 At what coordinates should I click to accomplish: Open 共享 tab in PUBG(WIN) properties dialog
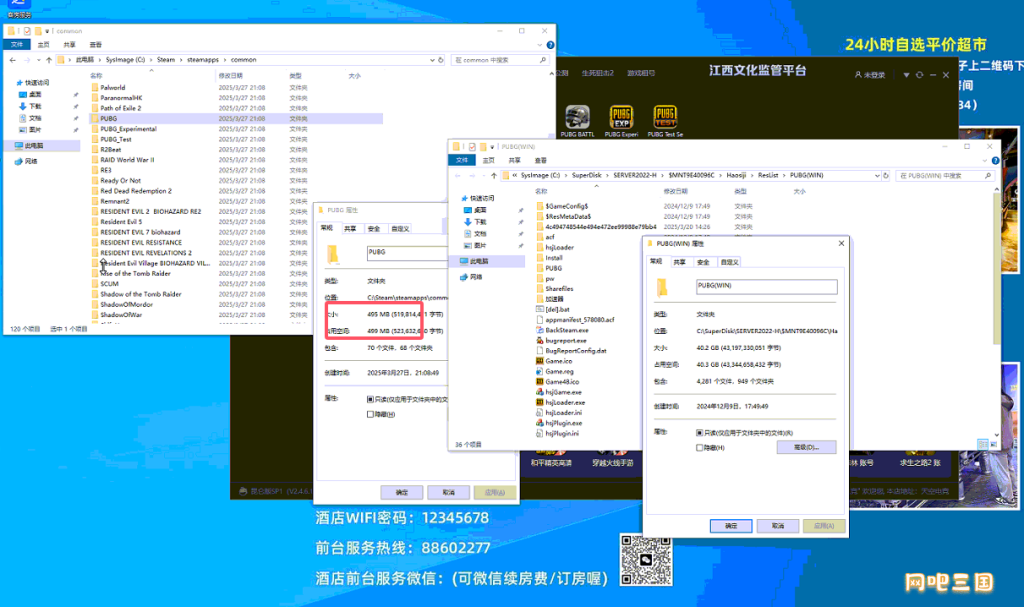(680, 262)
